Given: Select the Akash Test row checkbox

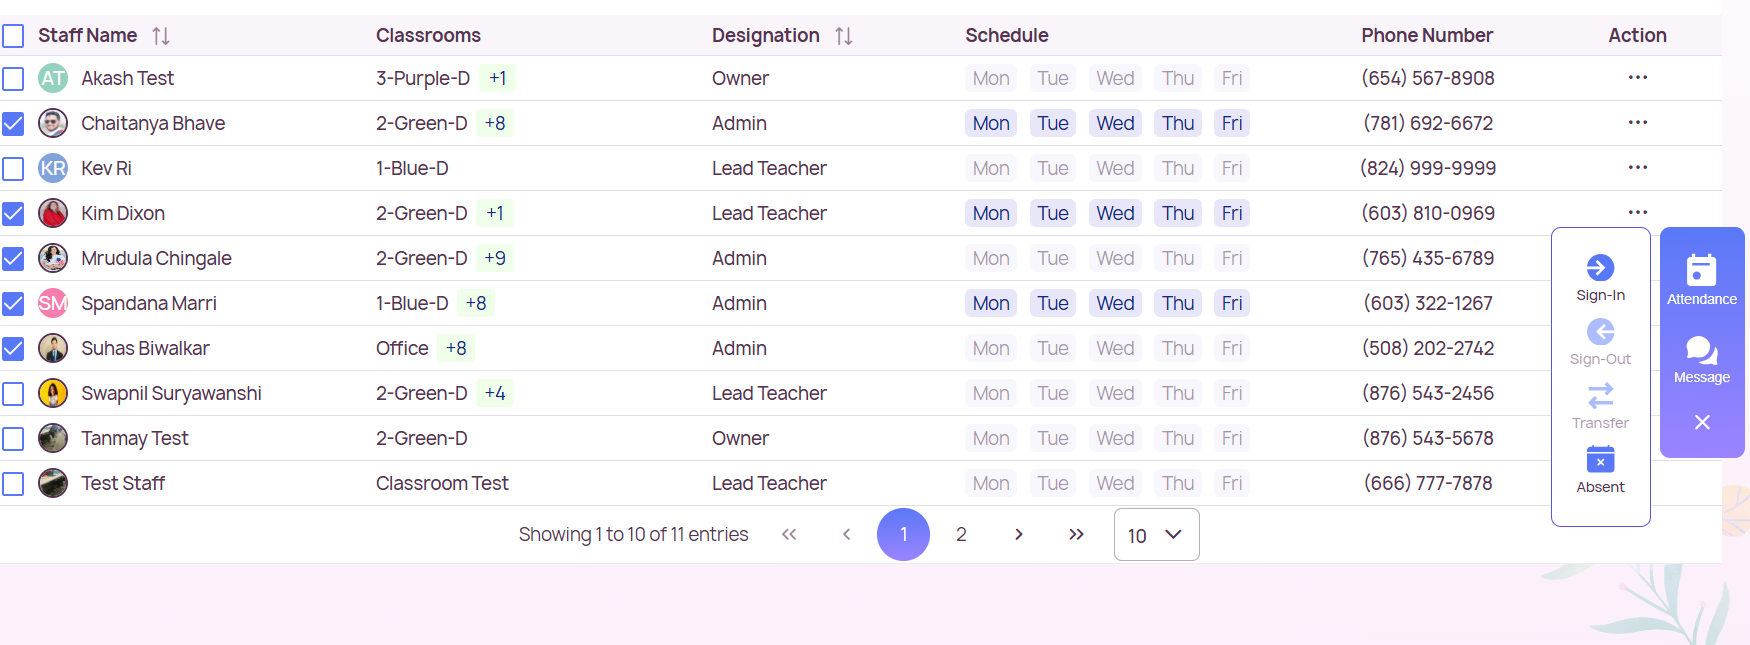Looking at the screenshot, I should point(13,79).
